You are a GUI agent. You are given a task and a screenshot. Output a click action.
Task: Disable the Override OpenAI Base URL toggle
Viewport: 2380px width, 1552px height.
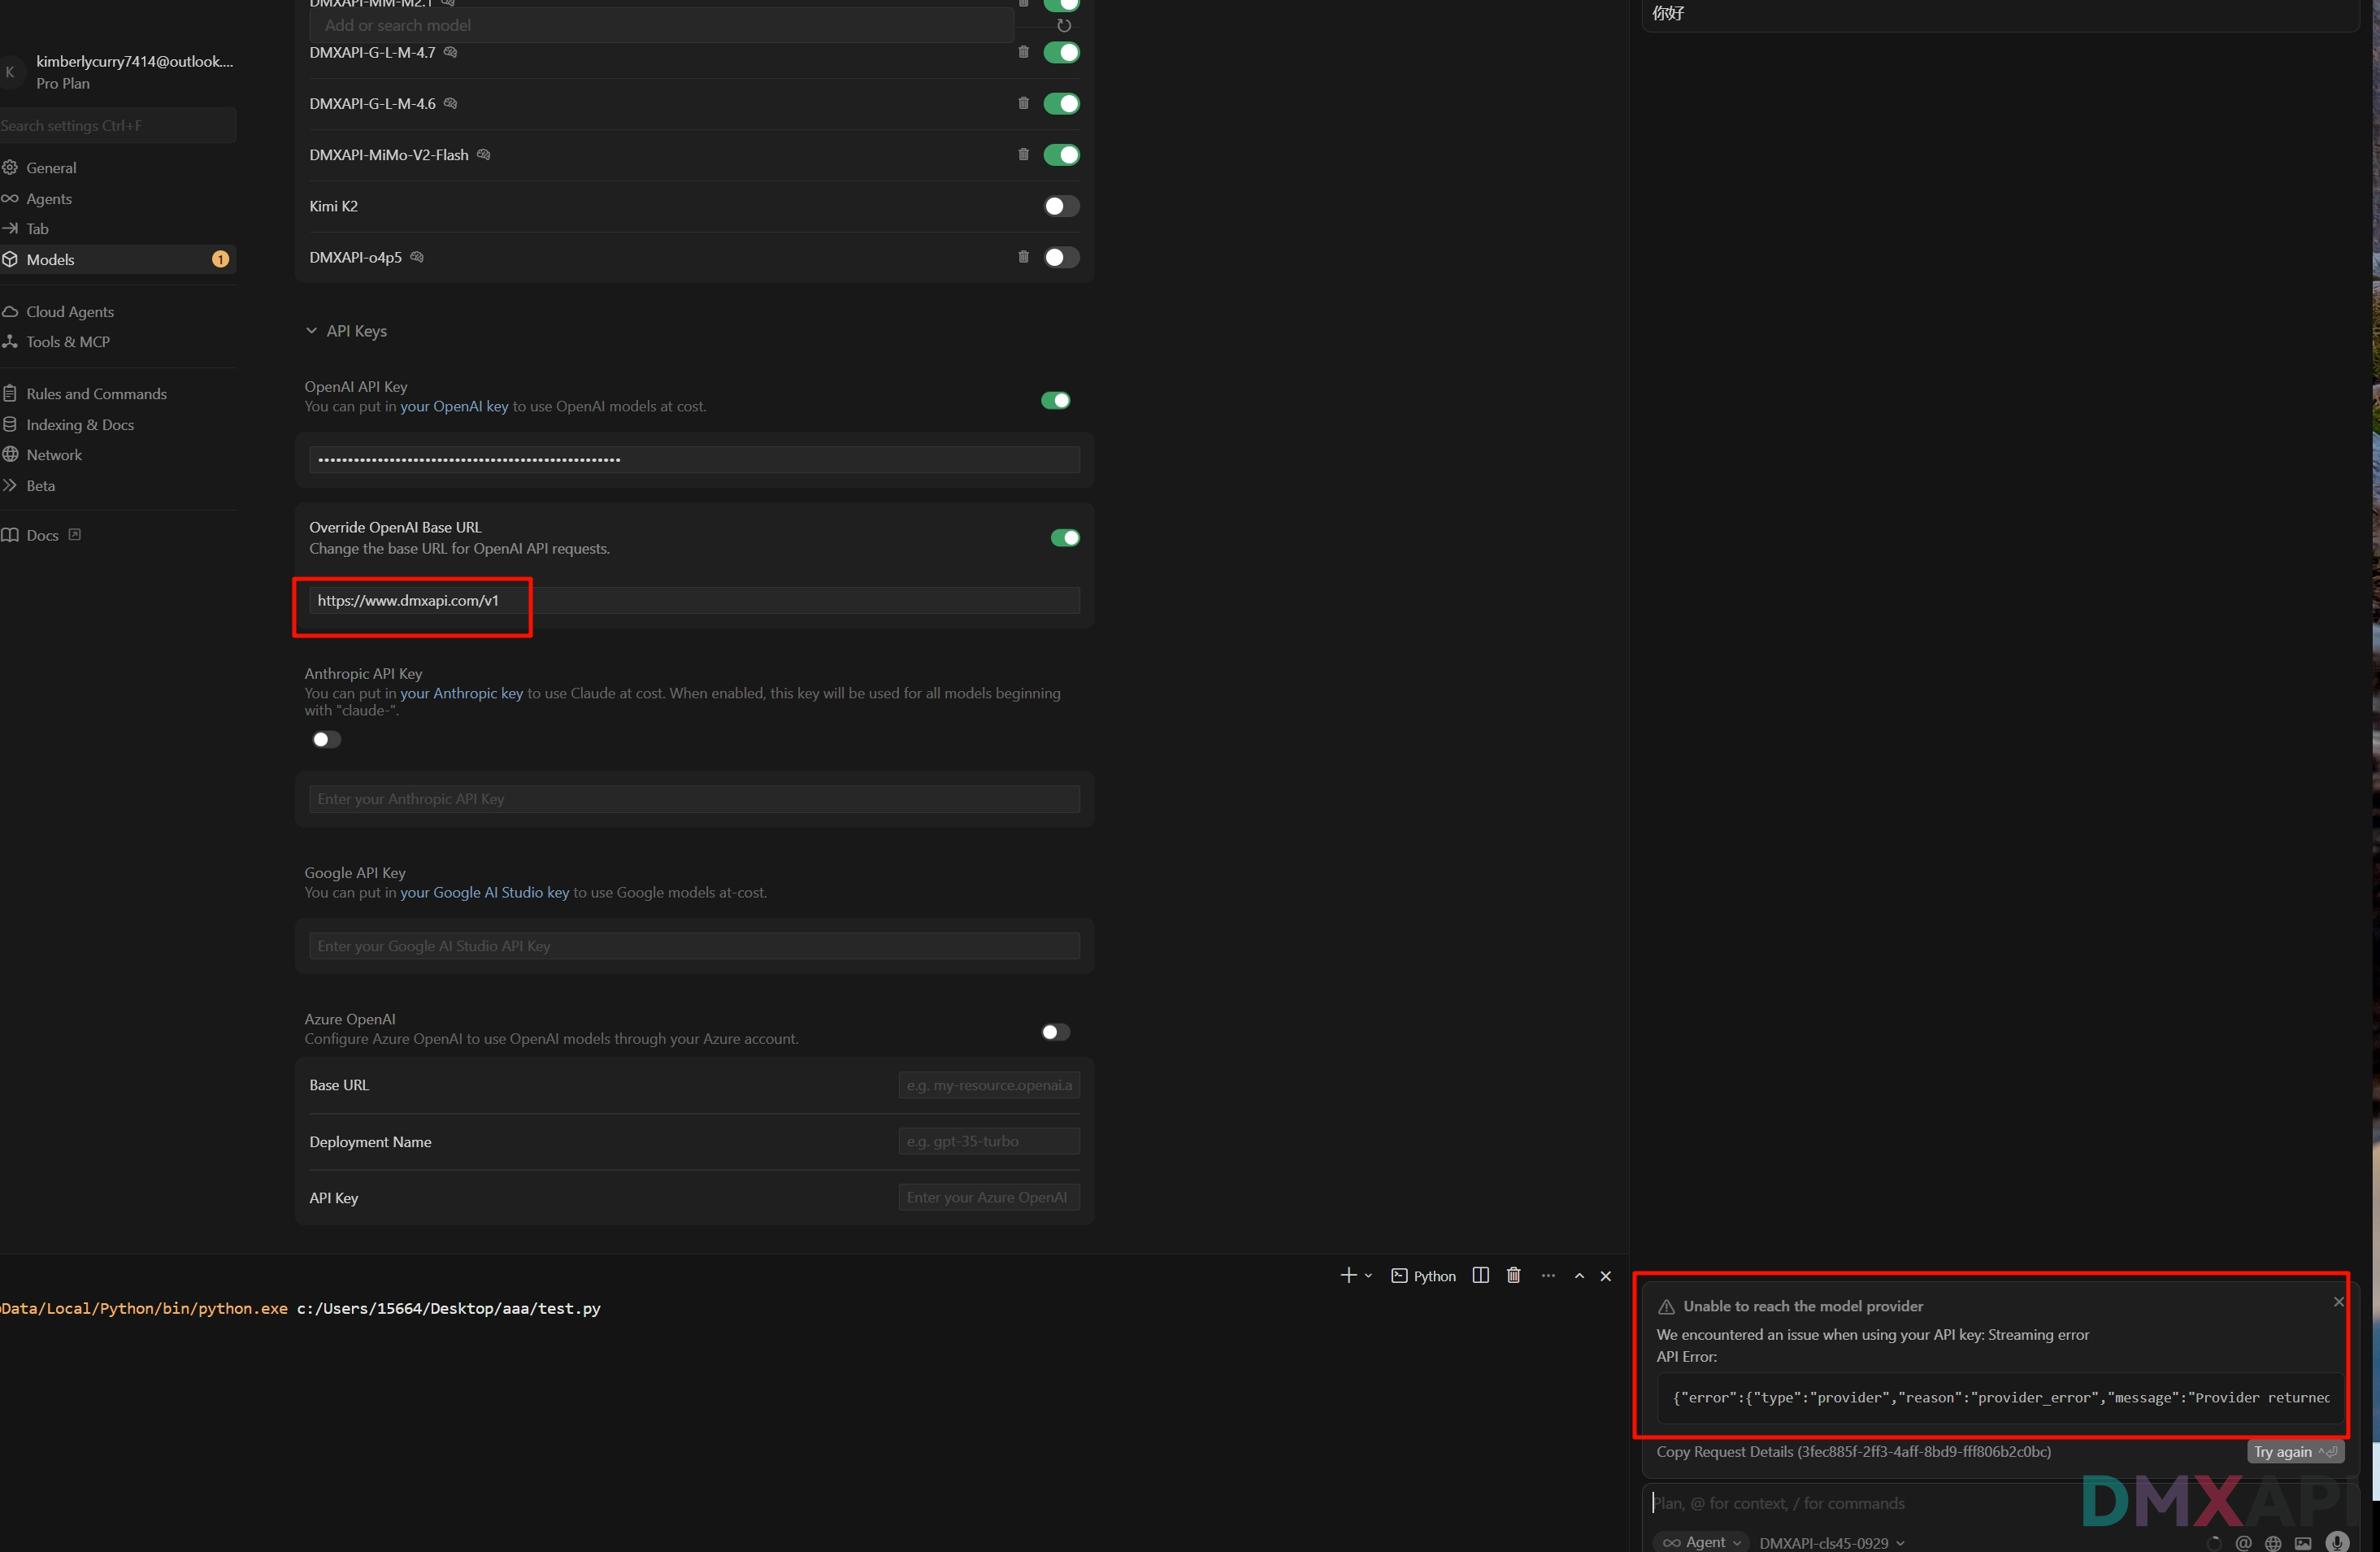[x=1064, y=538]
